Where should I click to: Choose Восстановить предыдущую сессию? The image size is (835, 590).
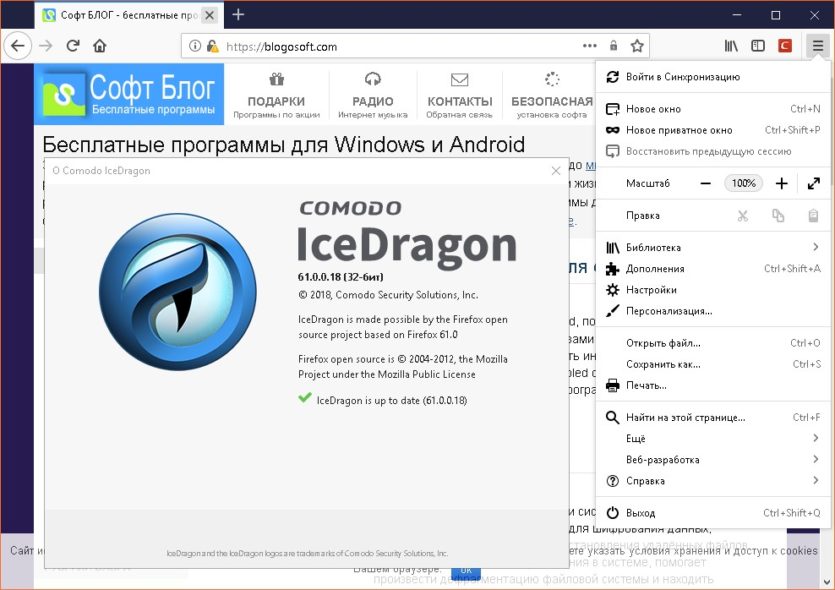[713, 152]
